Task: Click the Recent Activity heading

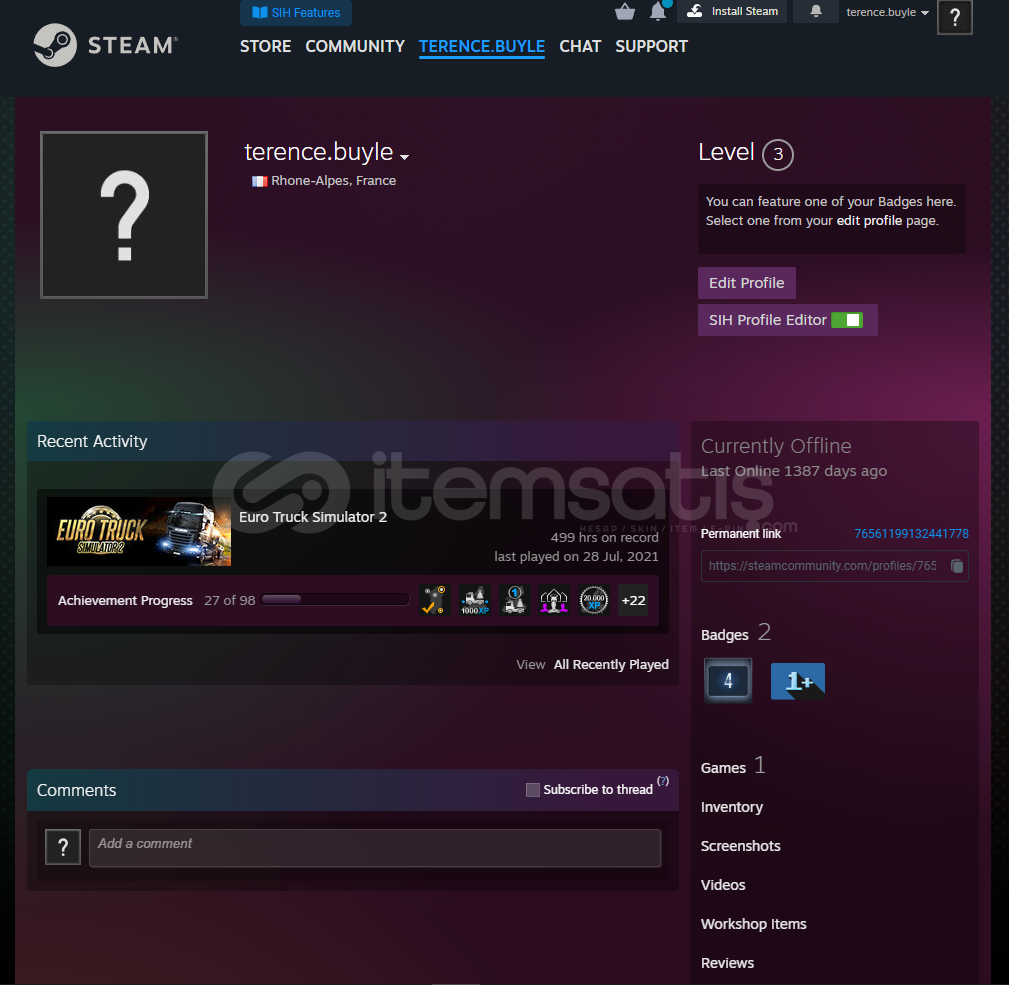Action: click(92, 441)
